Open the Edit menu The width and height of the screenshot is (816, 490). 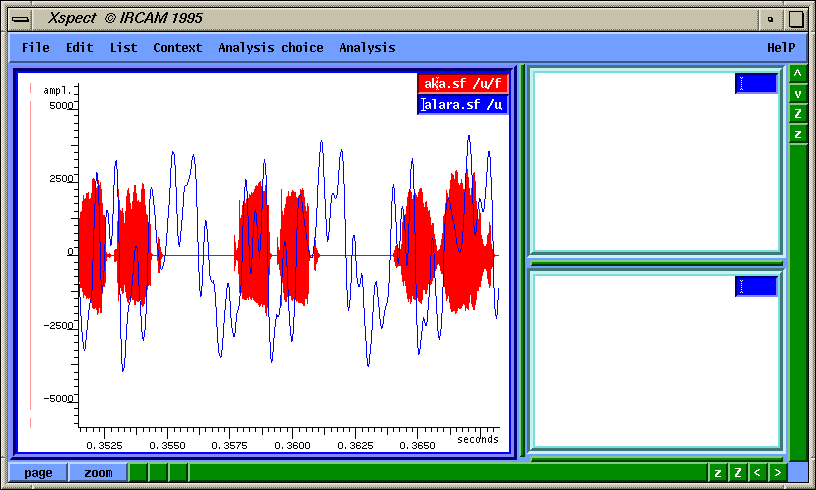(x=80, y=47)
